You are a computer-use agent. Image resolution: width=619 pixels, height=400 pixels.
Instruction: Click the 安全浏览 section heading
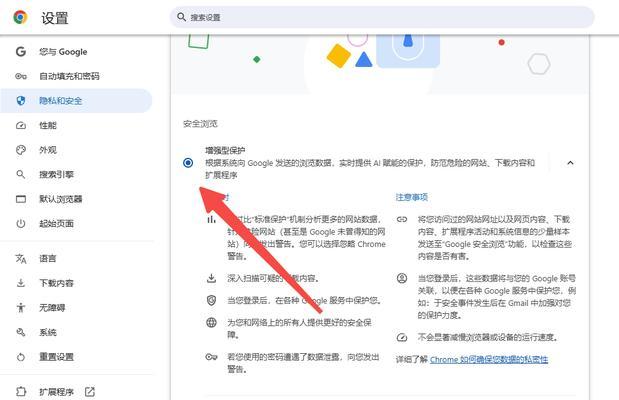[x=200, y=124]
